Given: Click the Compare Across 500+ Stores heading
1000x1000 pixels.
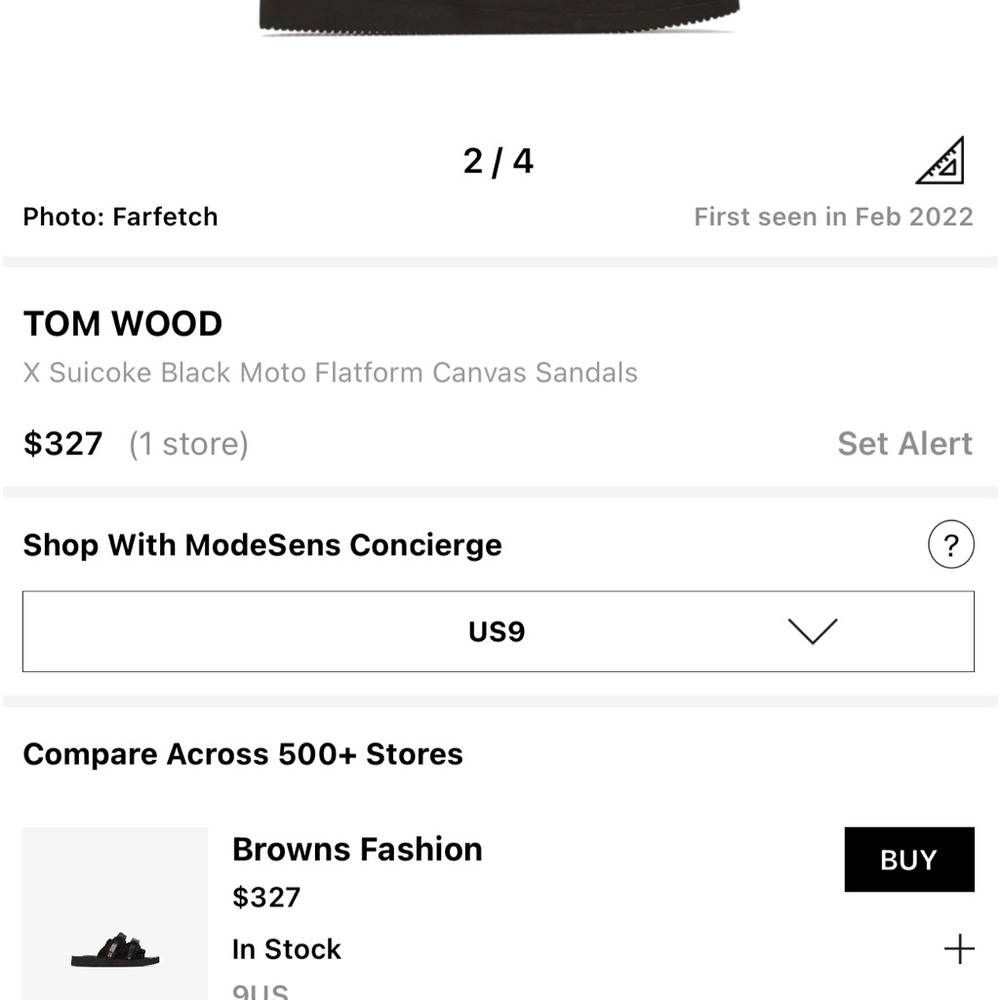Looking at the screenshot, I should 243,754.
